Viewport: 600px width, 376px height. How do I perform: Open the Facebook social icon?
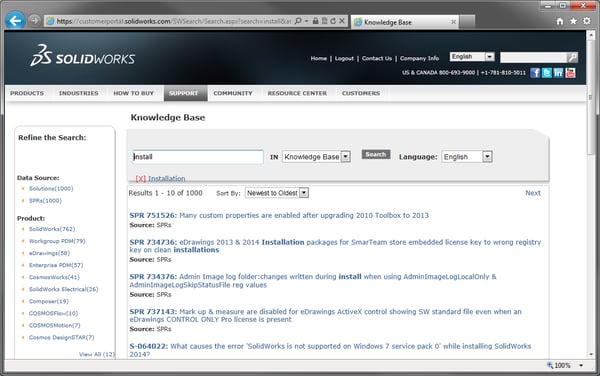pos(535,73)
